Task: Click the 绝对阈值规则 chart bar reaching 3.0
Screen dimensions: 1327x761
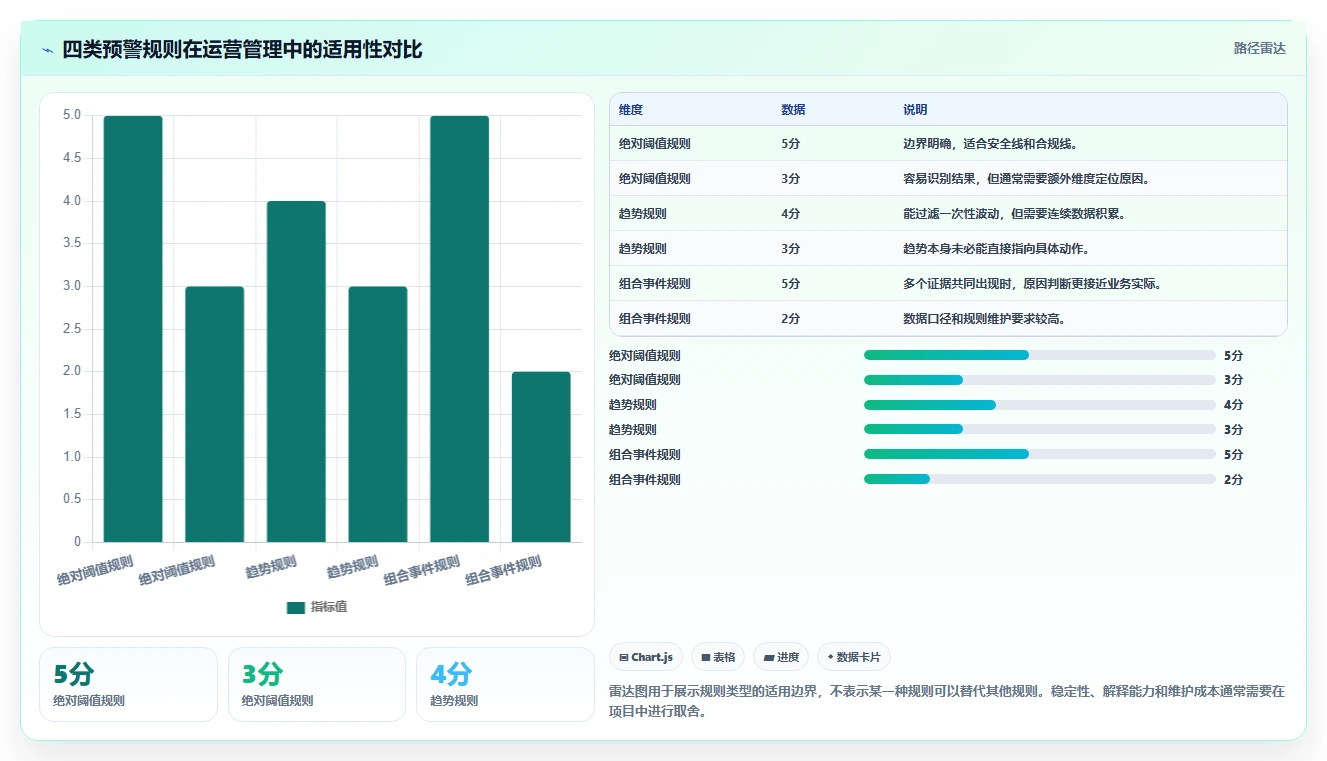Action: [215, 414]
